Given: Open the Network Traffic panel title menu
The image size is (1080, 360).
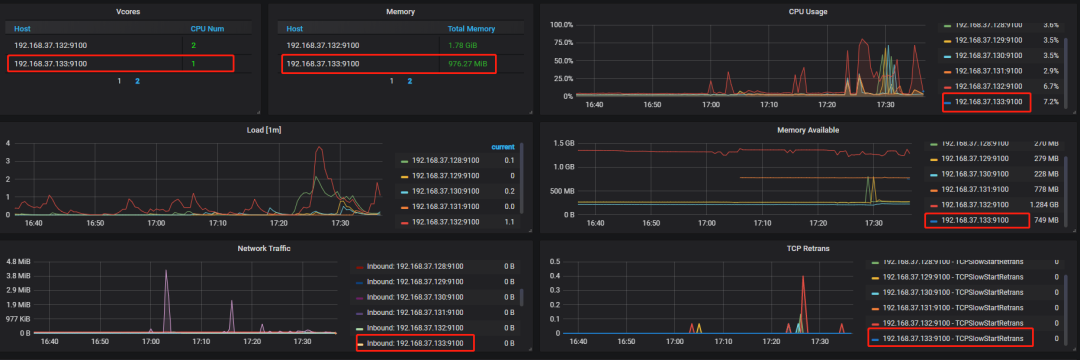Looking at the screenshot, I should pyautogui.click(x=264, y=248).
